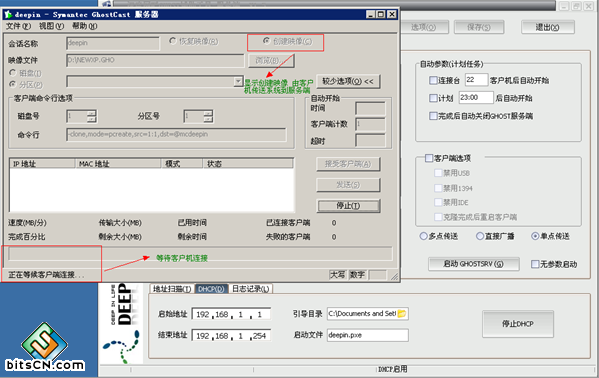Toggle the 禁用USB checkbox
This screenshot has width=599, height=378.
438,173
